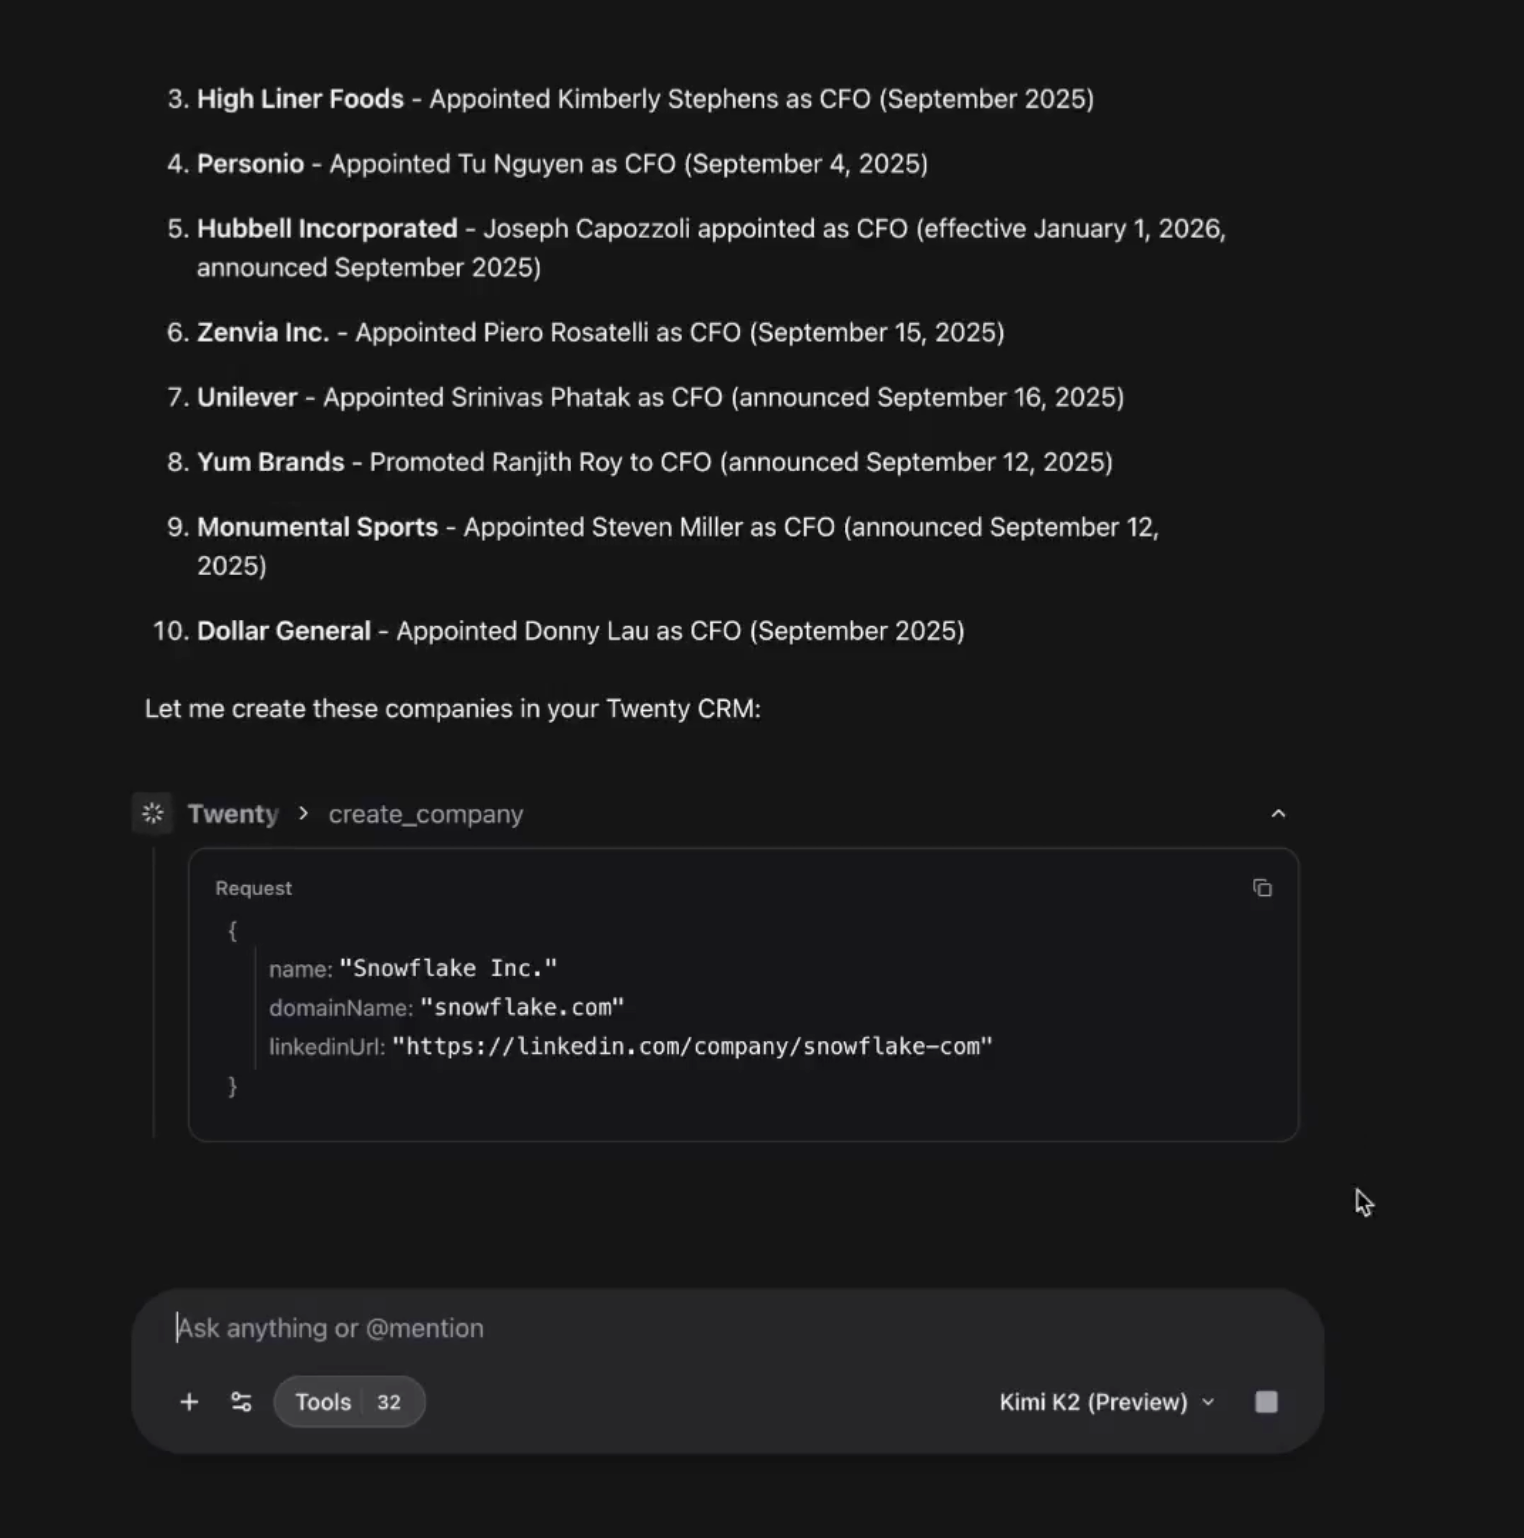Click the High Liner Foods entry
The image size is (1524, 1538).
[x=645, y=99]
